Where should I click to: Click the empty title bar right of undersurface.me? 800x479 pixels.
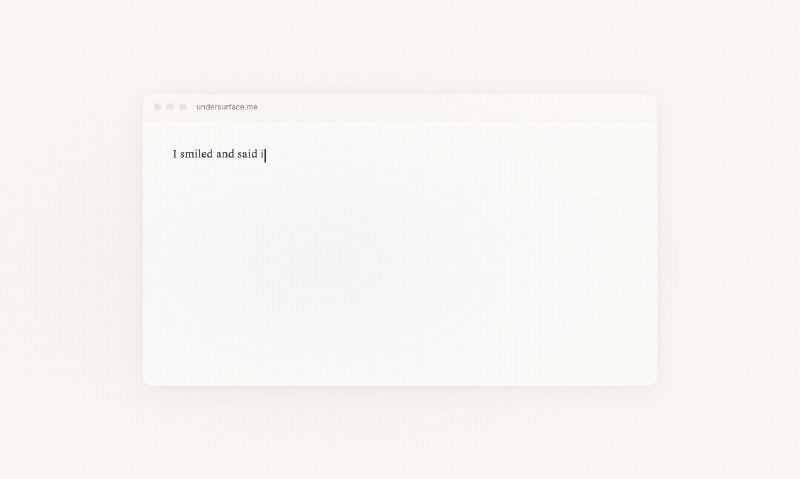point(457,107)
